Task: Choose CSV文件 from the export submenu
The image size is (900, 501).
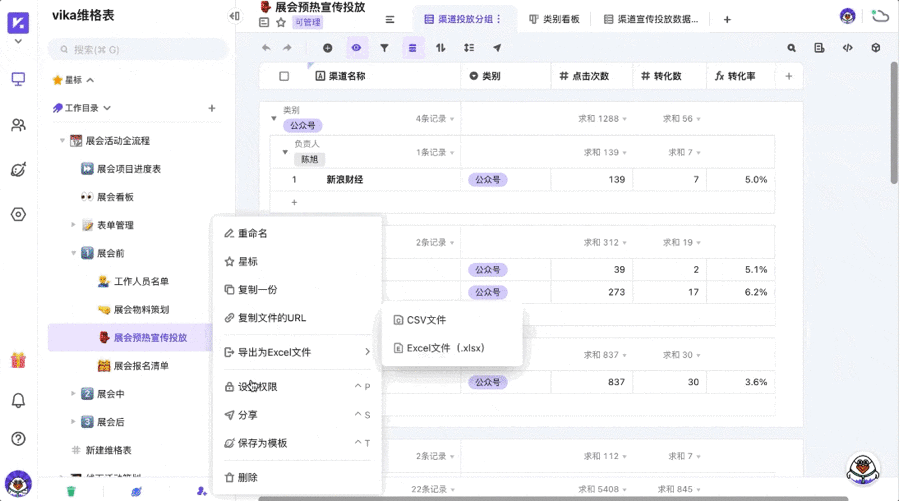Action: coord(426,320)
